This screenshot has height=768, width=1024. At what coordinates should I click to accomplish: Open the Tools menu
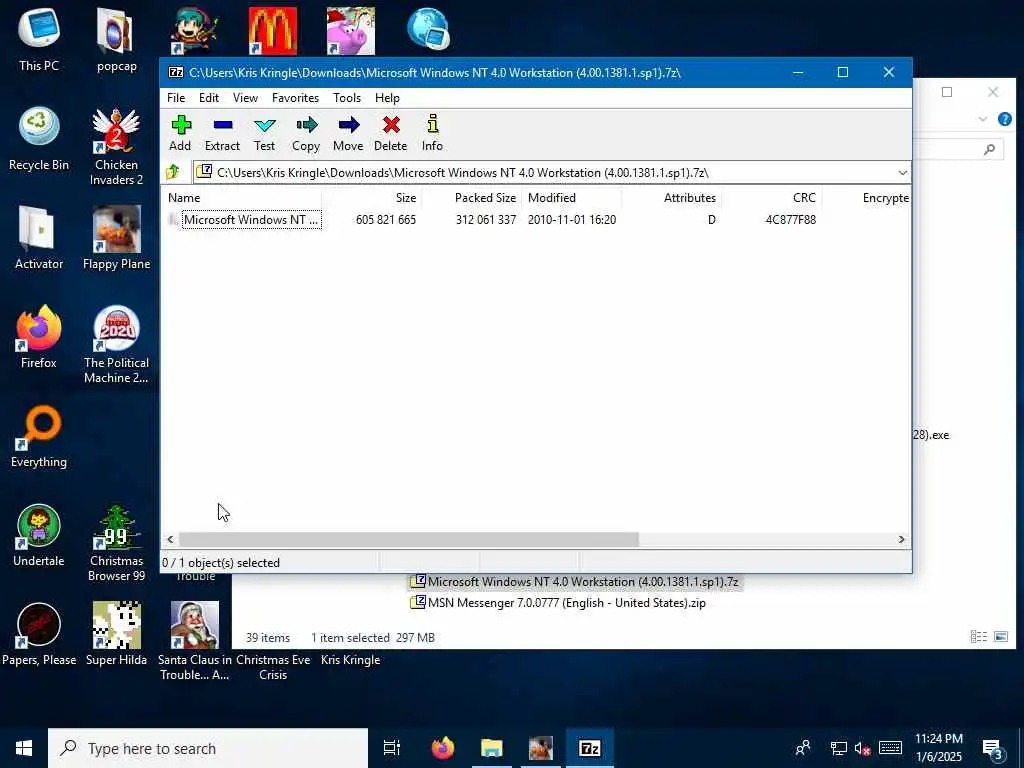(347, 98)
